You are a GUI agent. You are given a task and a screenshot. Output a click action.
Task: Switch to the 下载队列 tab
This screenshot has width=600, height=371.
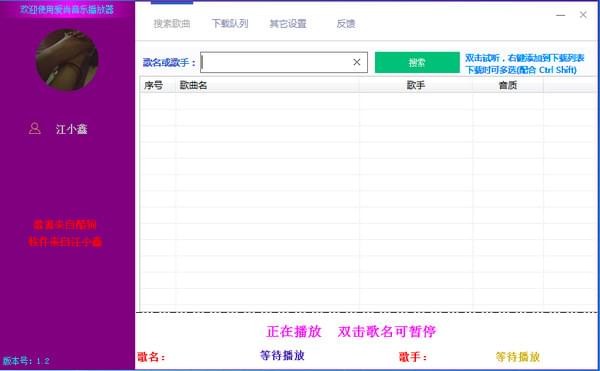click(x=230, y=24)
